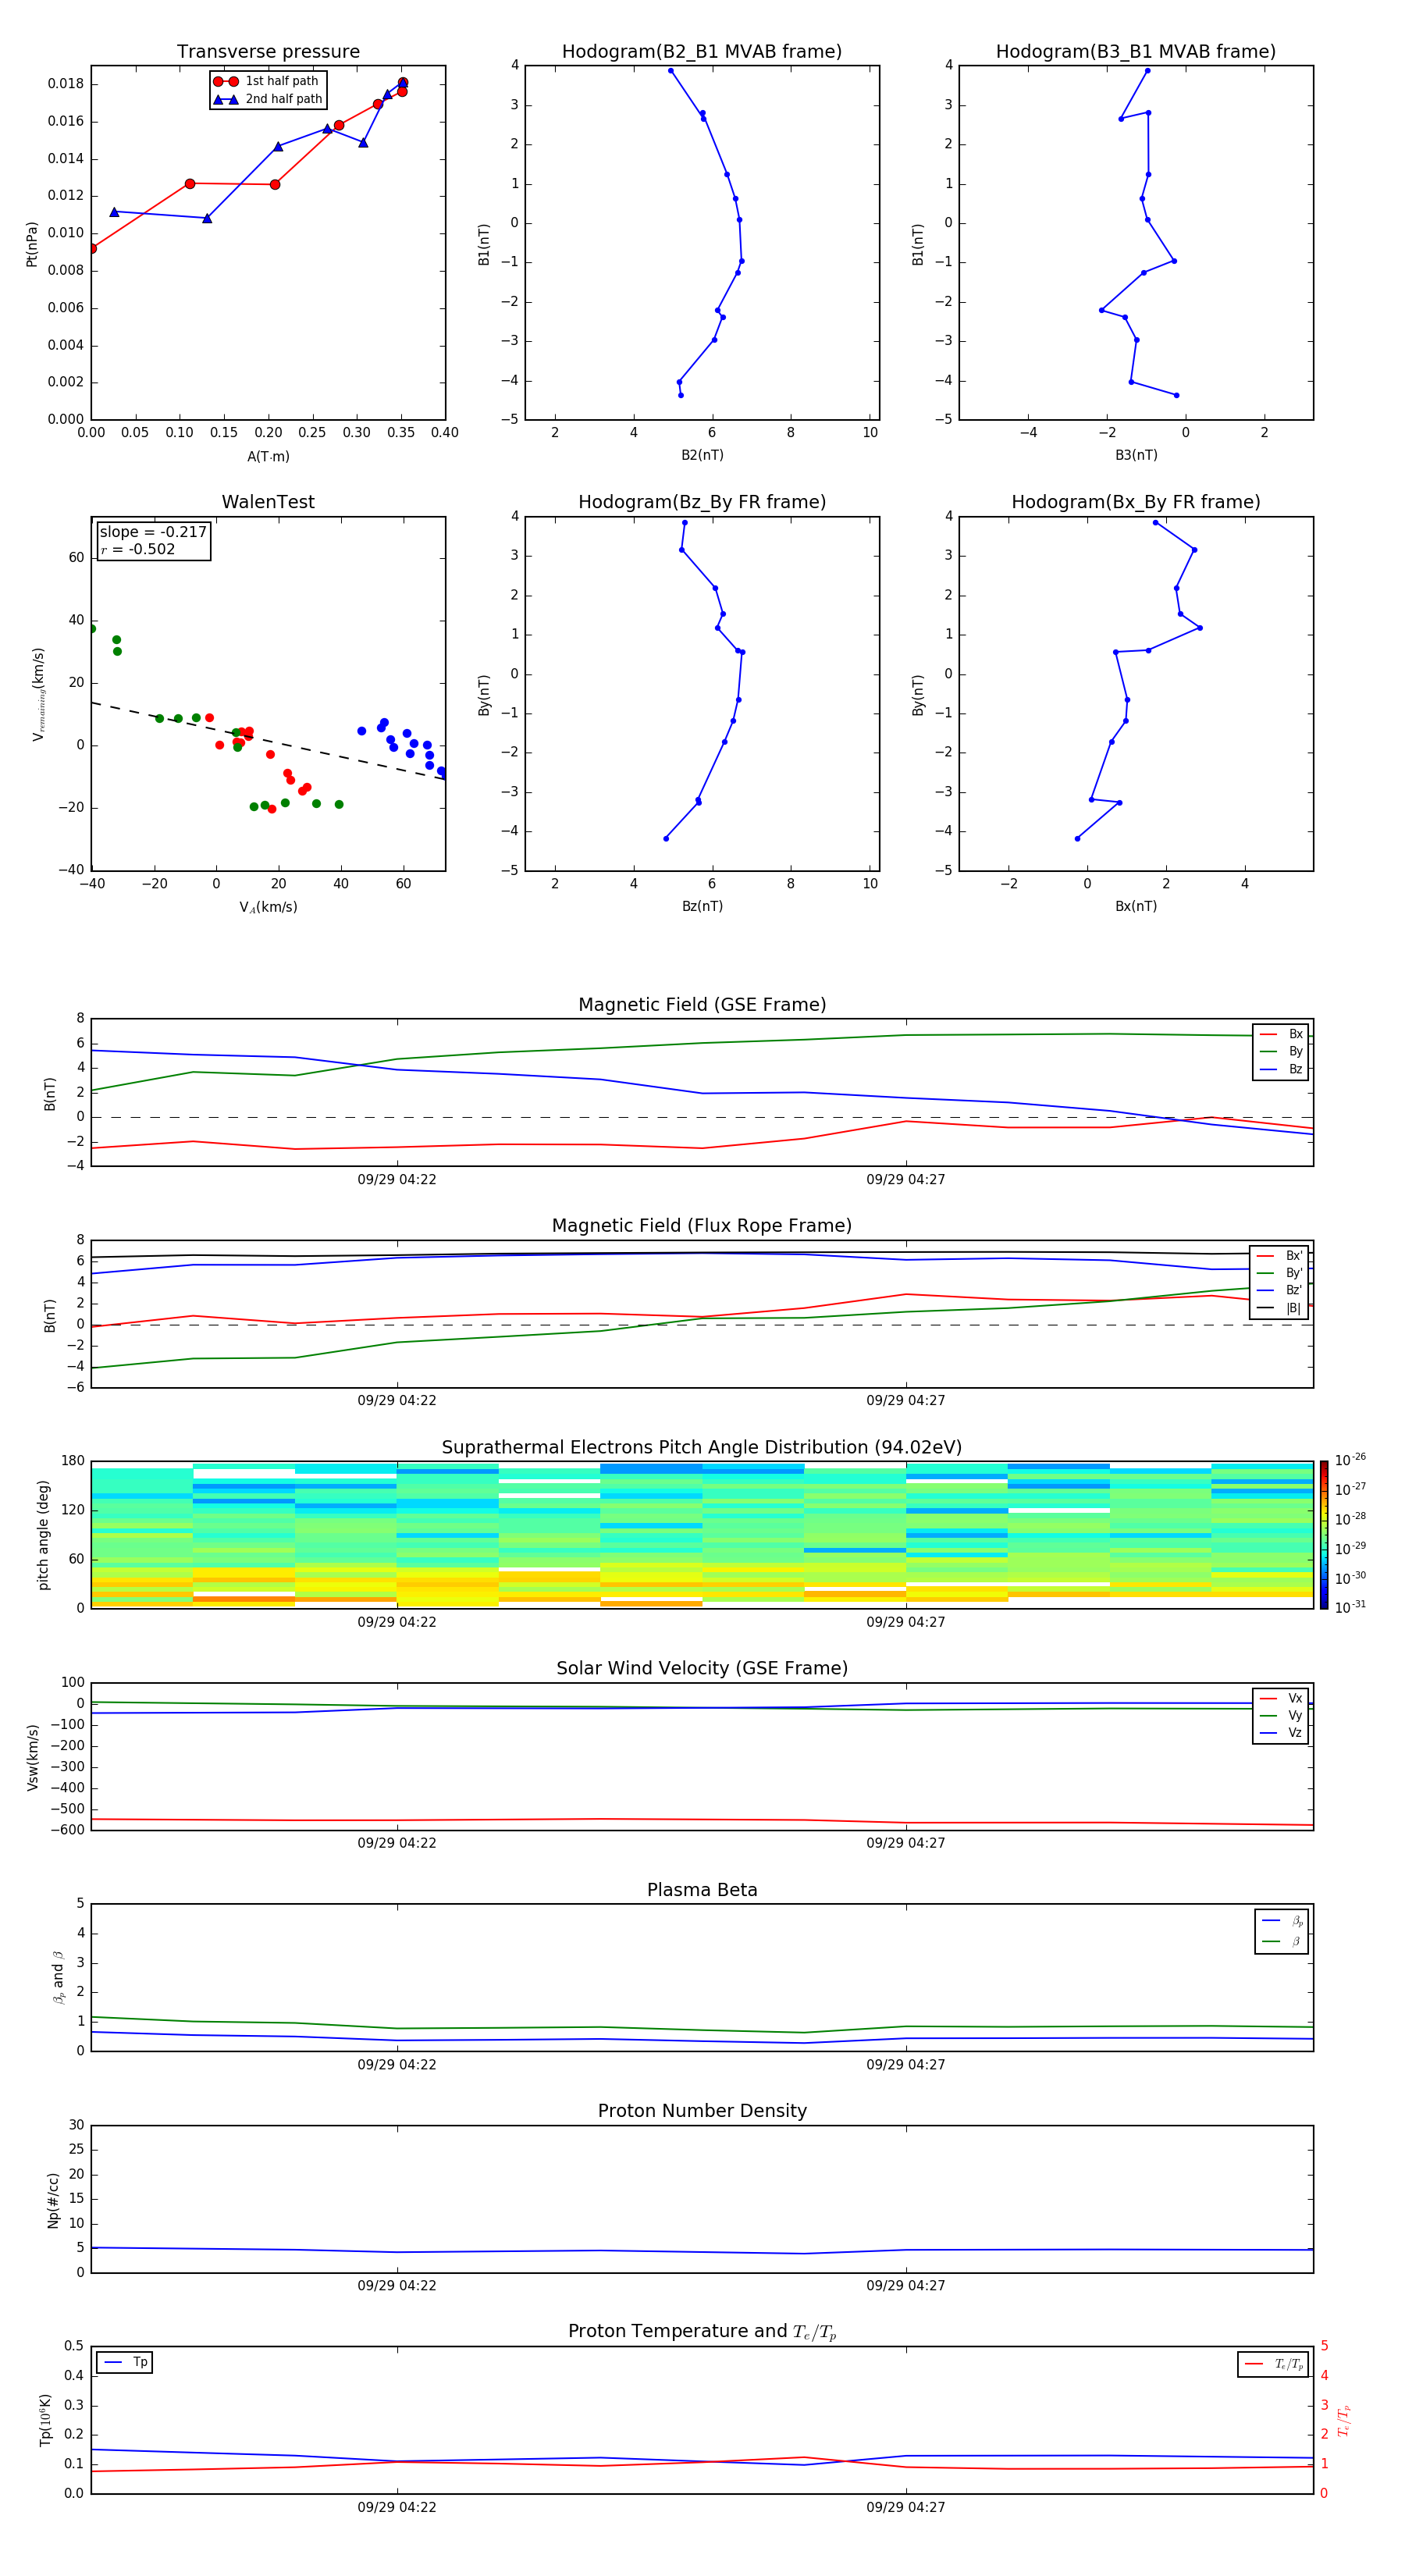This screenshot has height=2576, width=1405.
Task: Click the 'B2(nT)' x-axis label
Action: (x=702, y=455)
